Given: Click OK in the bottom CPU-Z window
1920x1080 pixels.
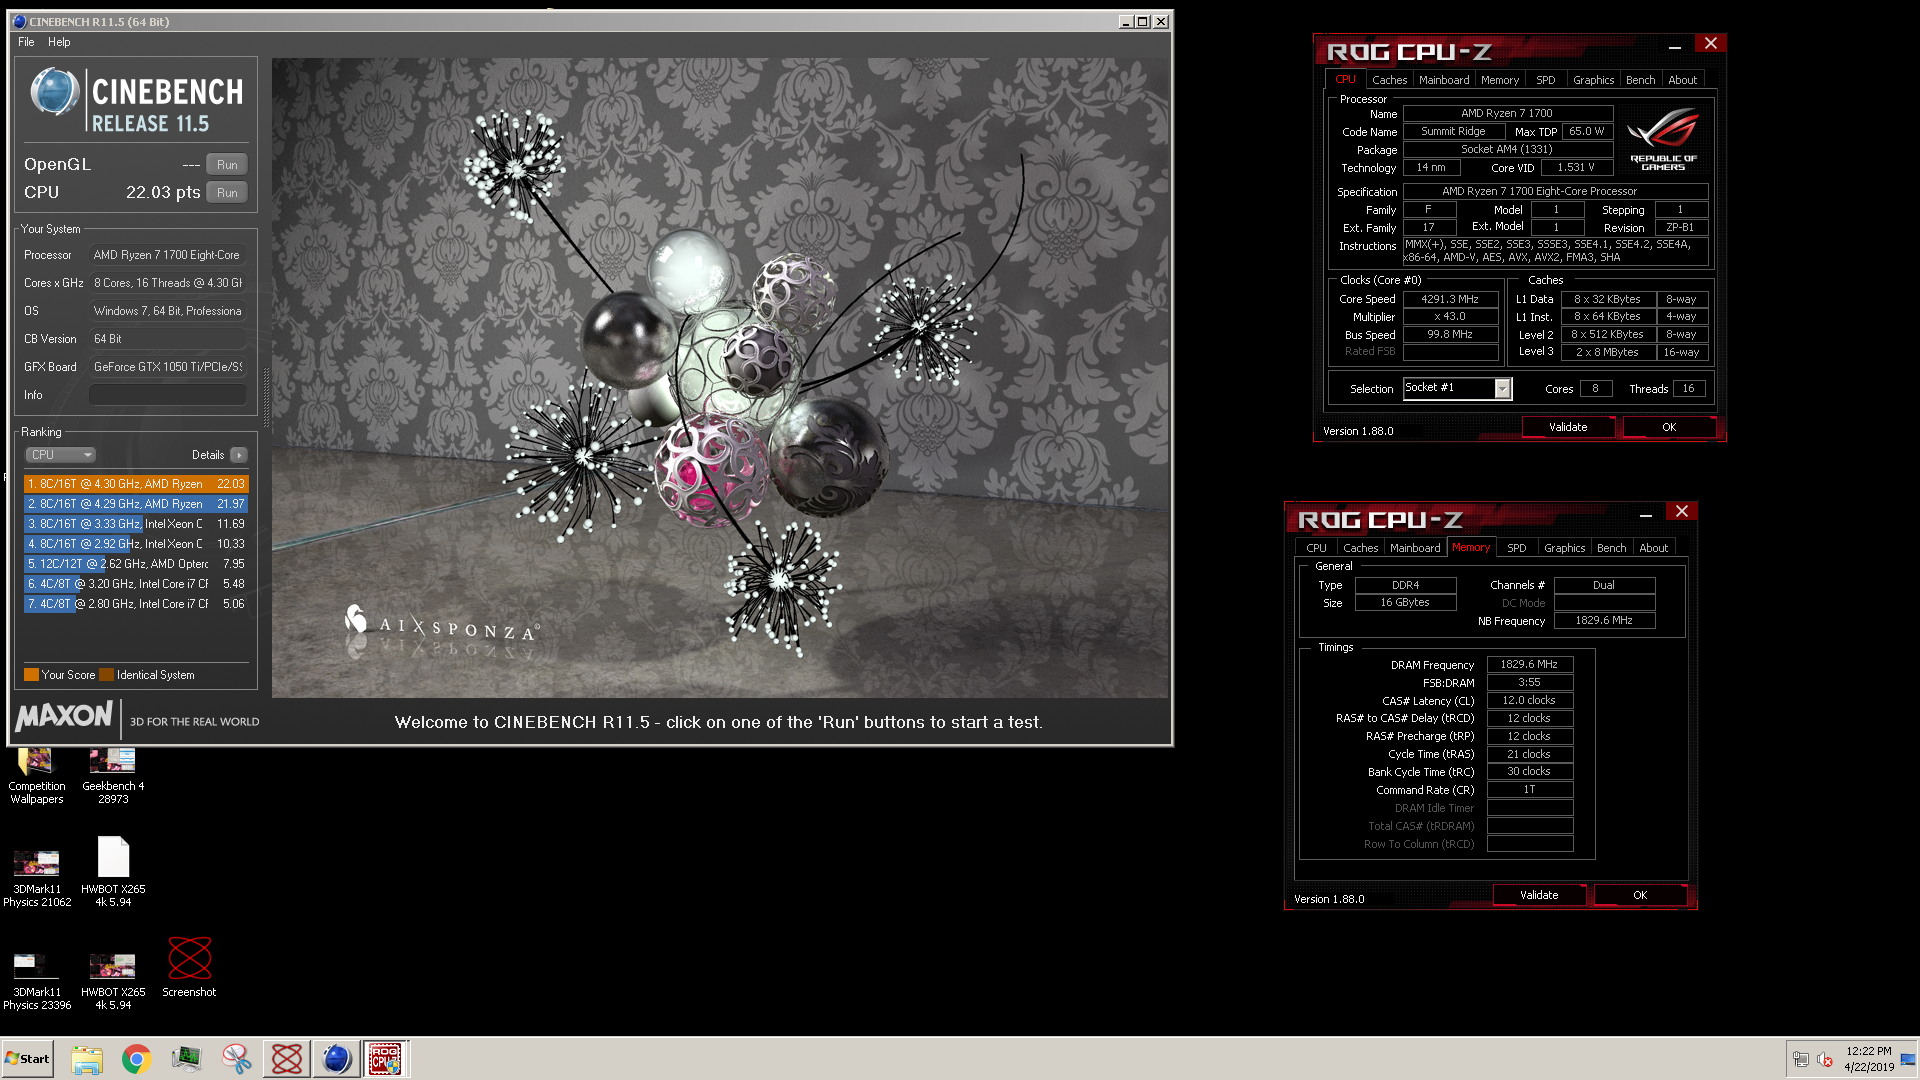Looking at the screenshot, I should coord(1640,895).
